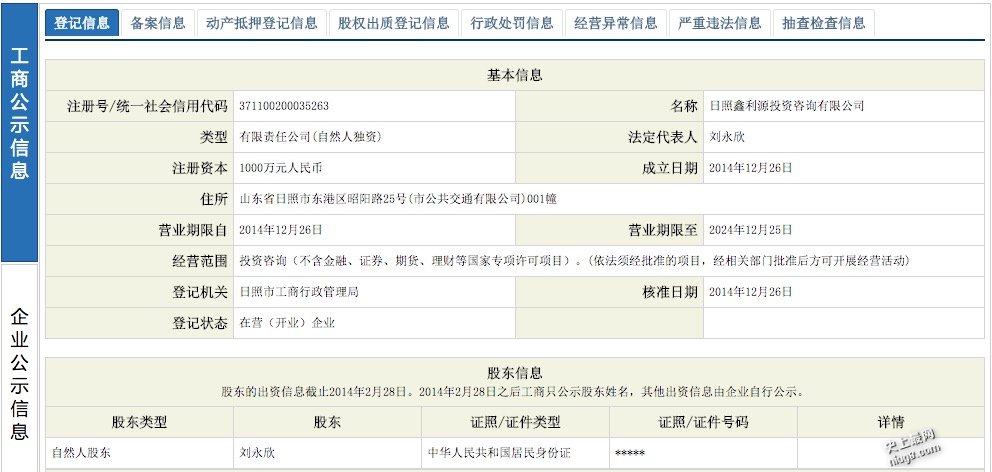Image resolution: width=992 pixels, height=472 pixels.
Task: Click the 经营范围 label
Action: (x=199, y=261)
